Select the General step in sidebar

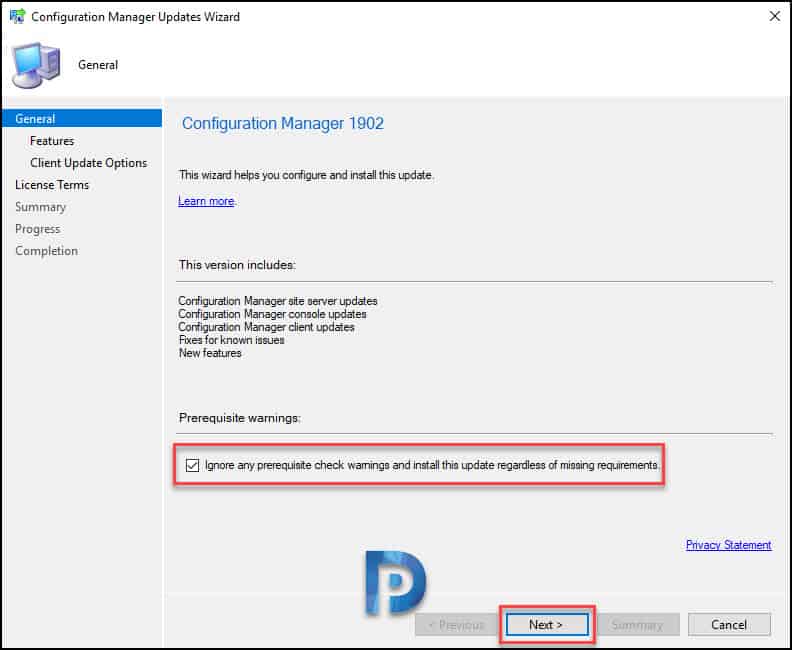(x=82, y=119)
